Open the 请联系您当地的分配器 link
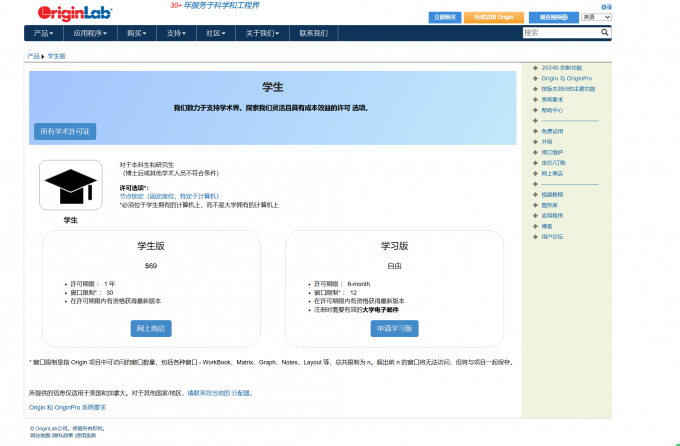This screenshot has width=680, height=446. (x=220, y=393)
